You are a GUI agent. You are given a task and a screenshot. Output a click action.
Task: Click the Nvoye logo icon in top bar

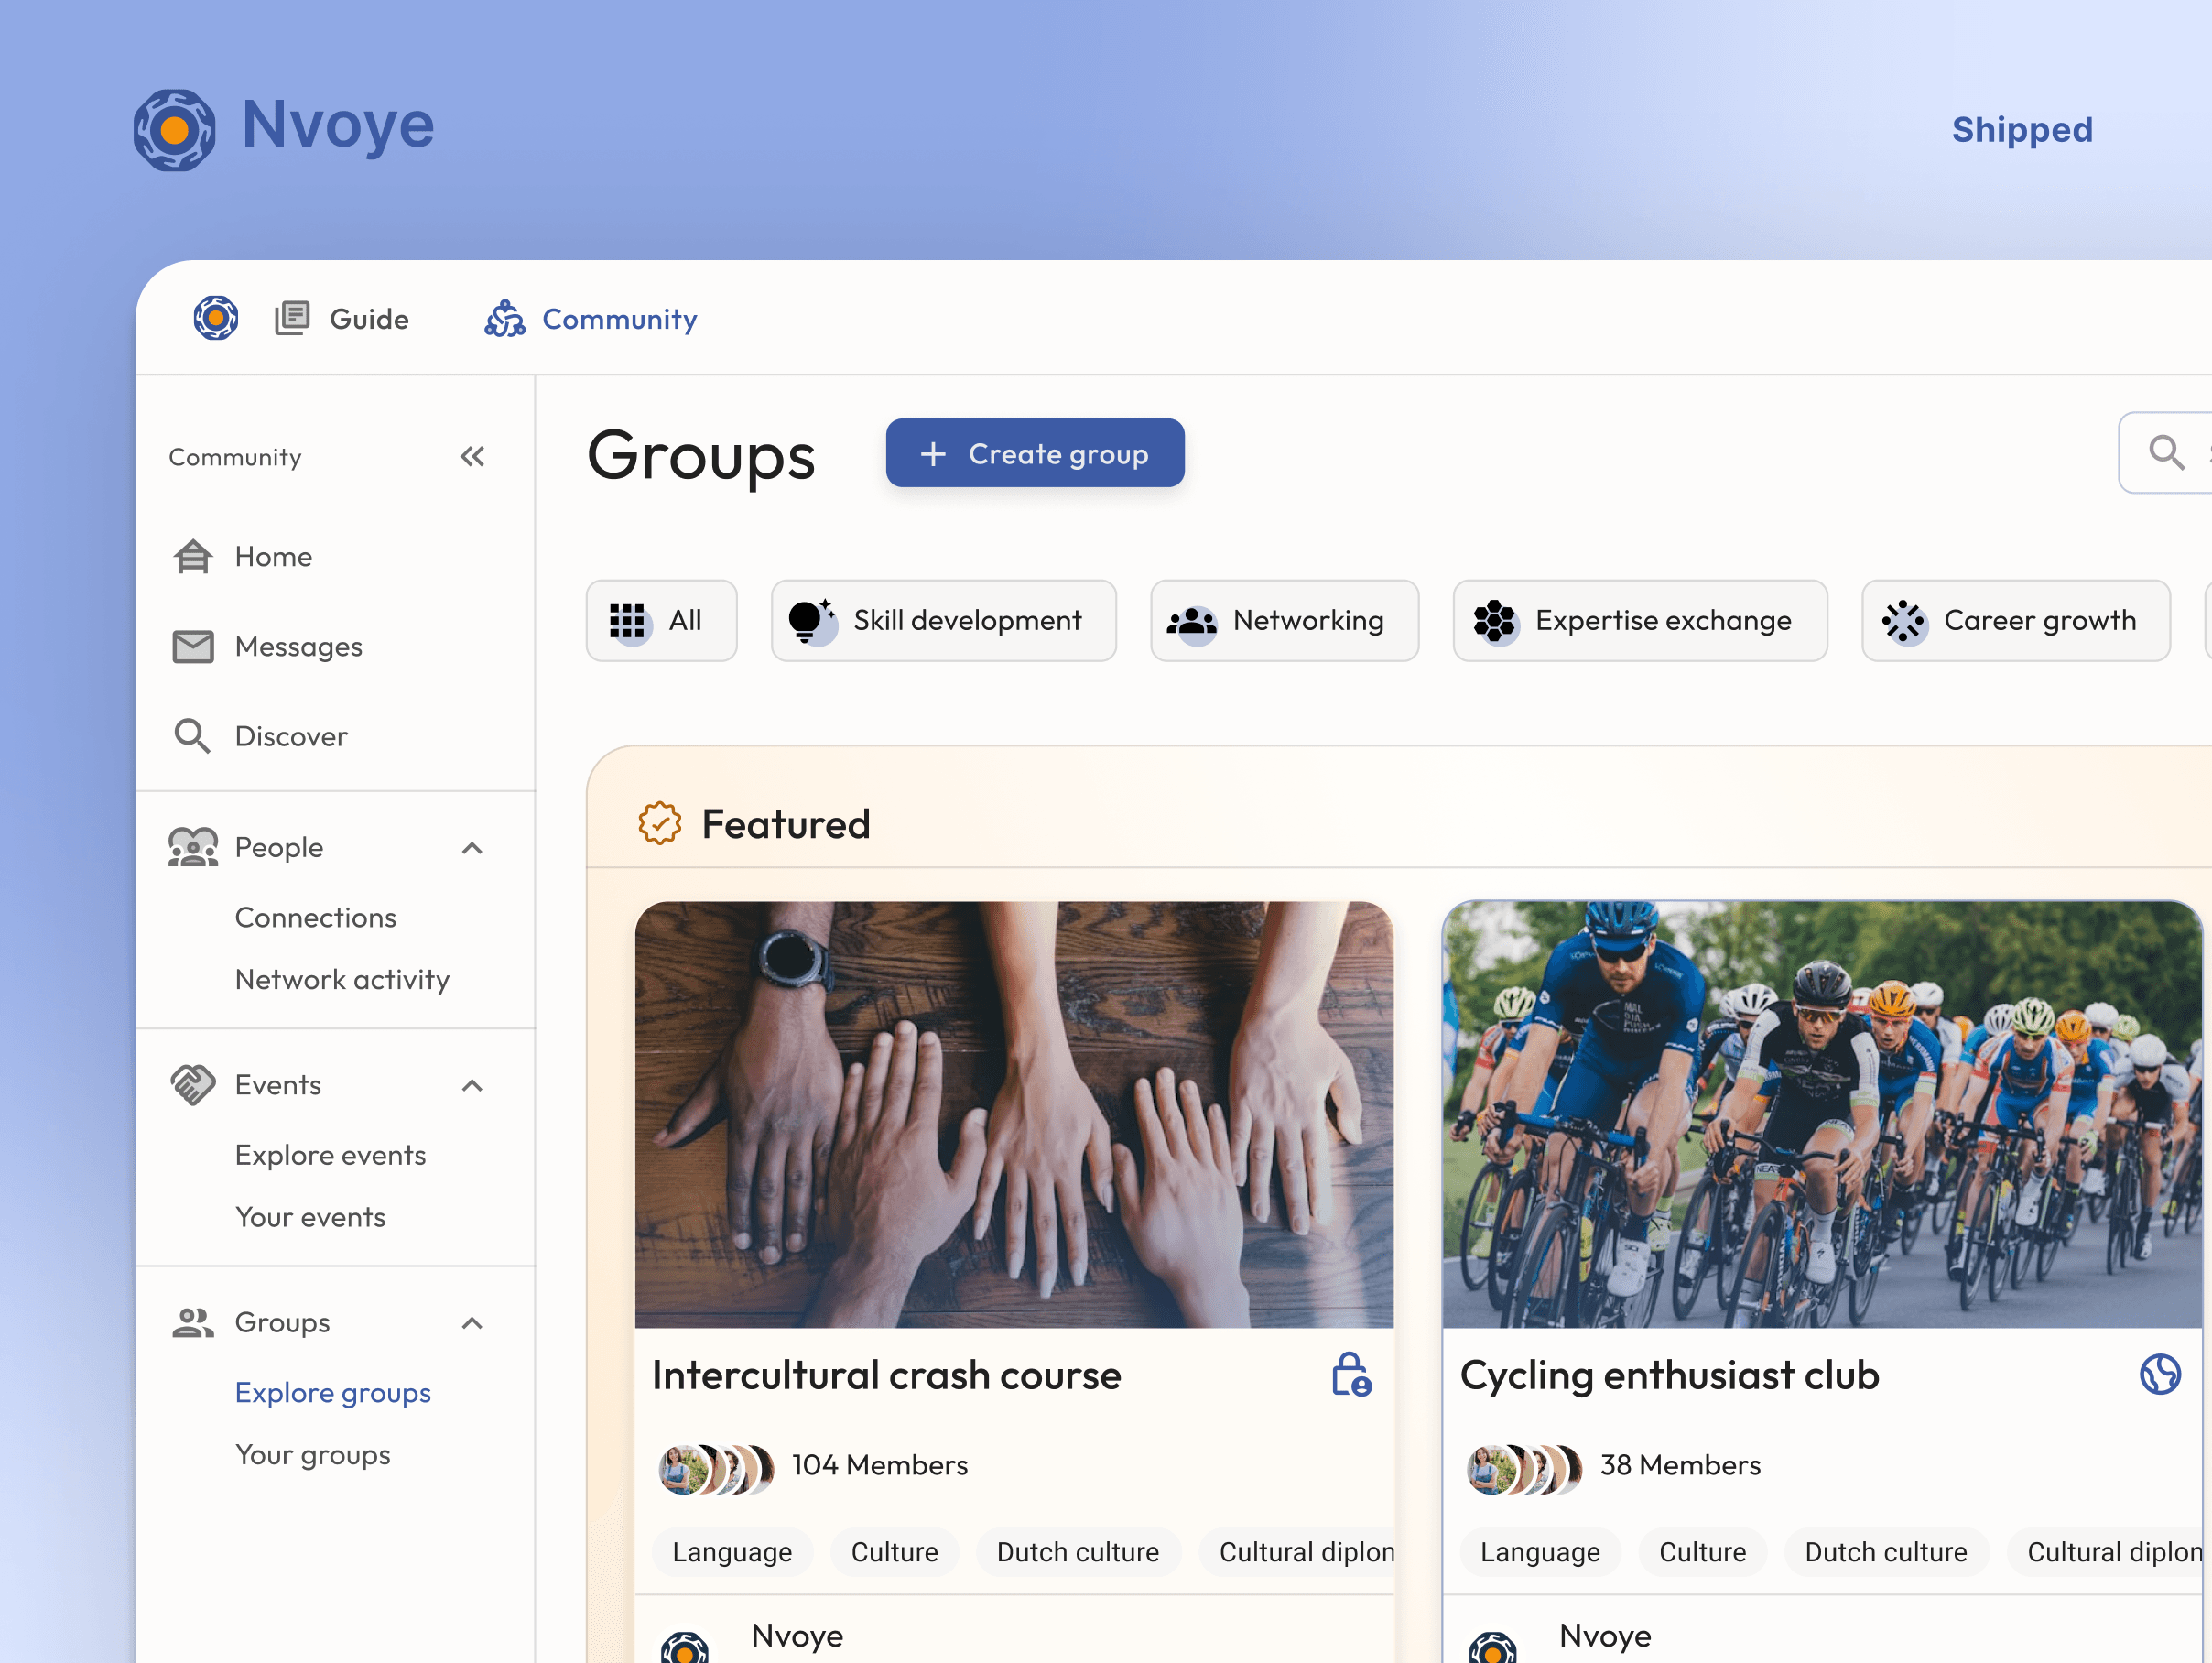tap(215, 318)
